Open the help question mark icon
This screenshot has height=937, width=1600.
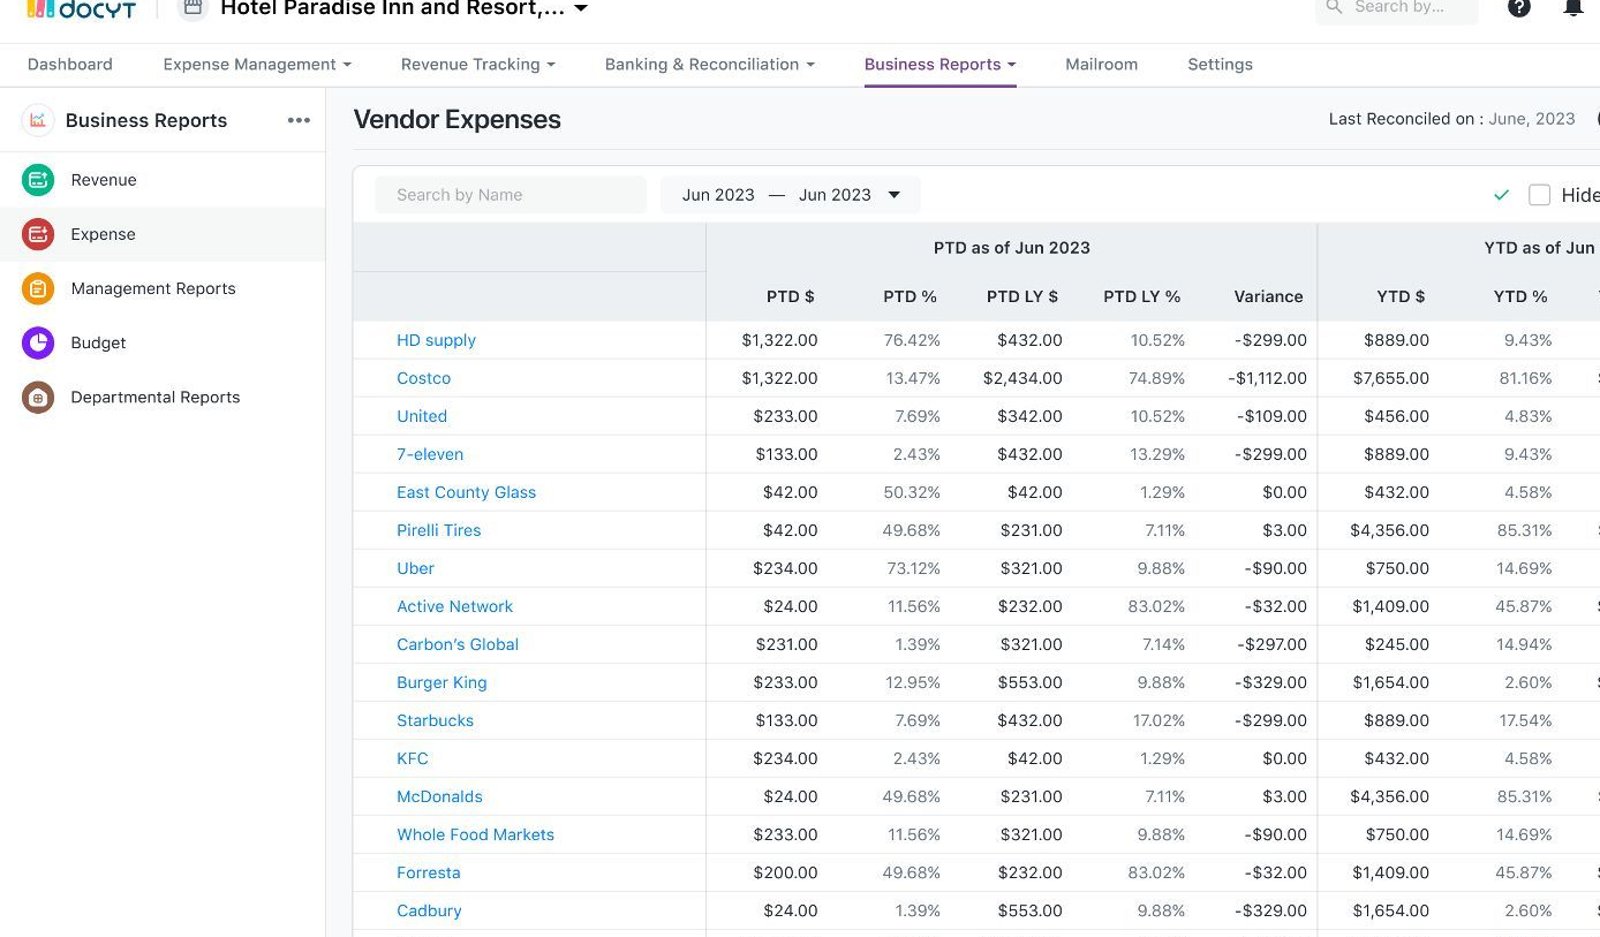(1519, 8)
